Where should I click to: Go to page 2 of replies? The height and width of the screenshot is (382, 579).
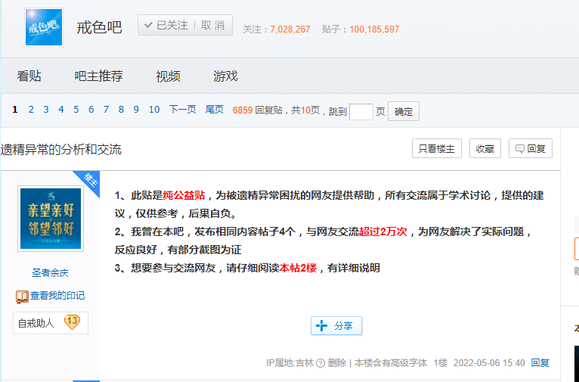31,110
